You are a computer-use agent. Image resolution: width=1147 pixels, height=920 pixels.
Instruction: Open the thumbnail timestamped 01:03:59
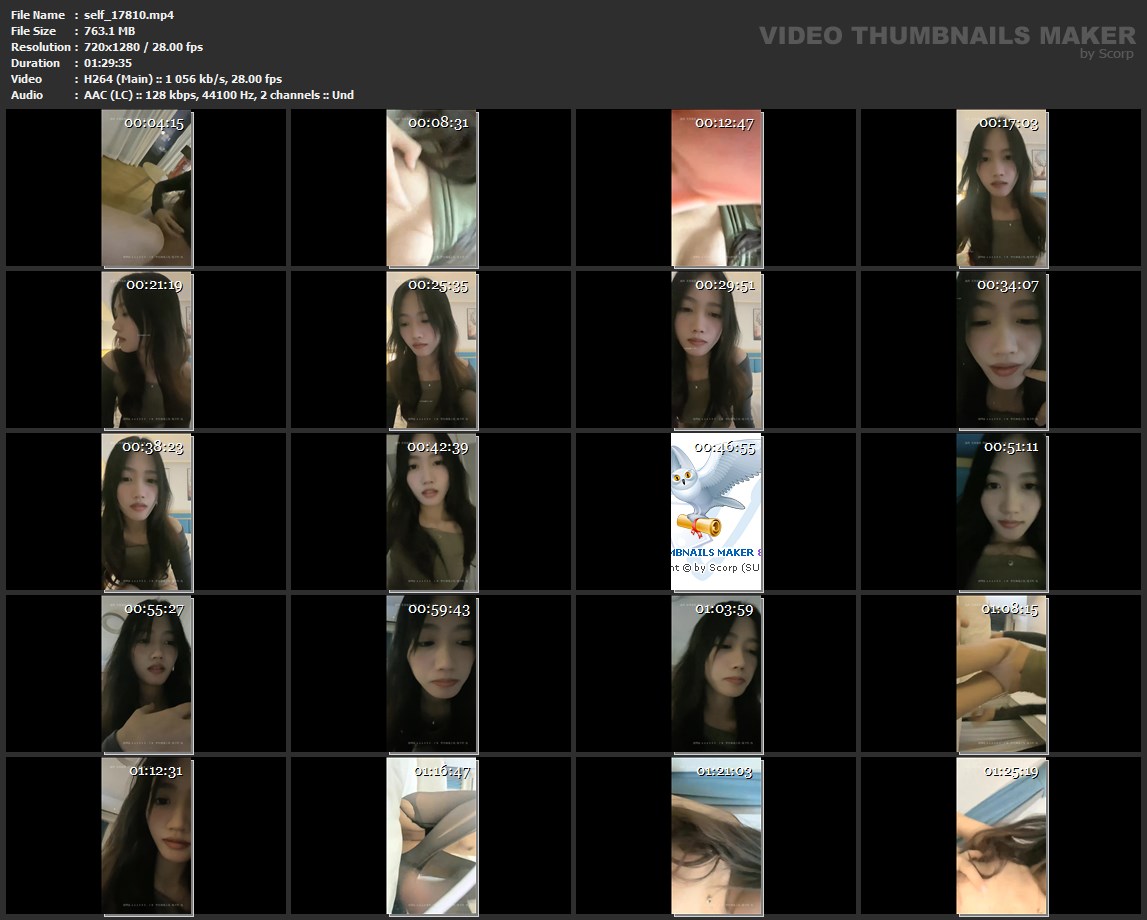coord(716,674)
